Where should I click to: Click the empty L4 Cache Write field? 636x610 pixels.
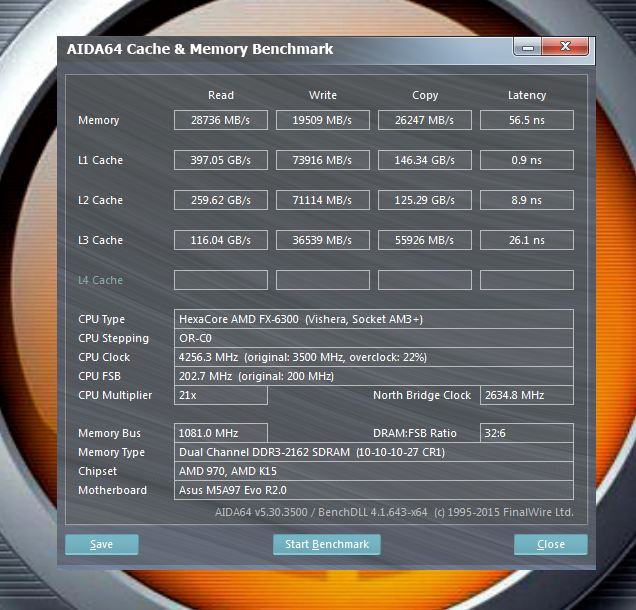pos(323,280)
